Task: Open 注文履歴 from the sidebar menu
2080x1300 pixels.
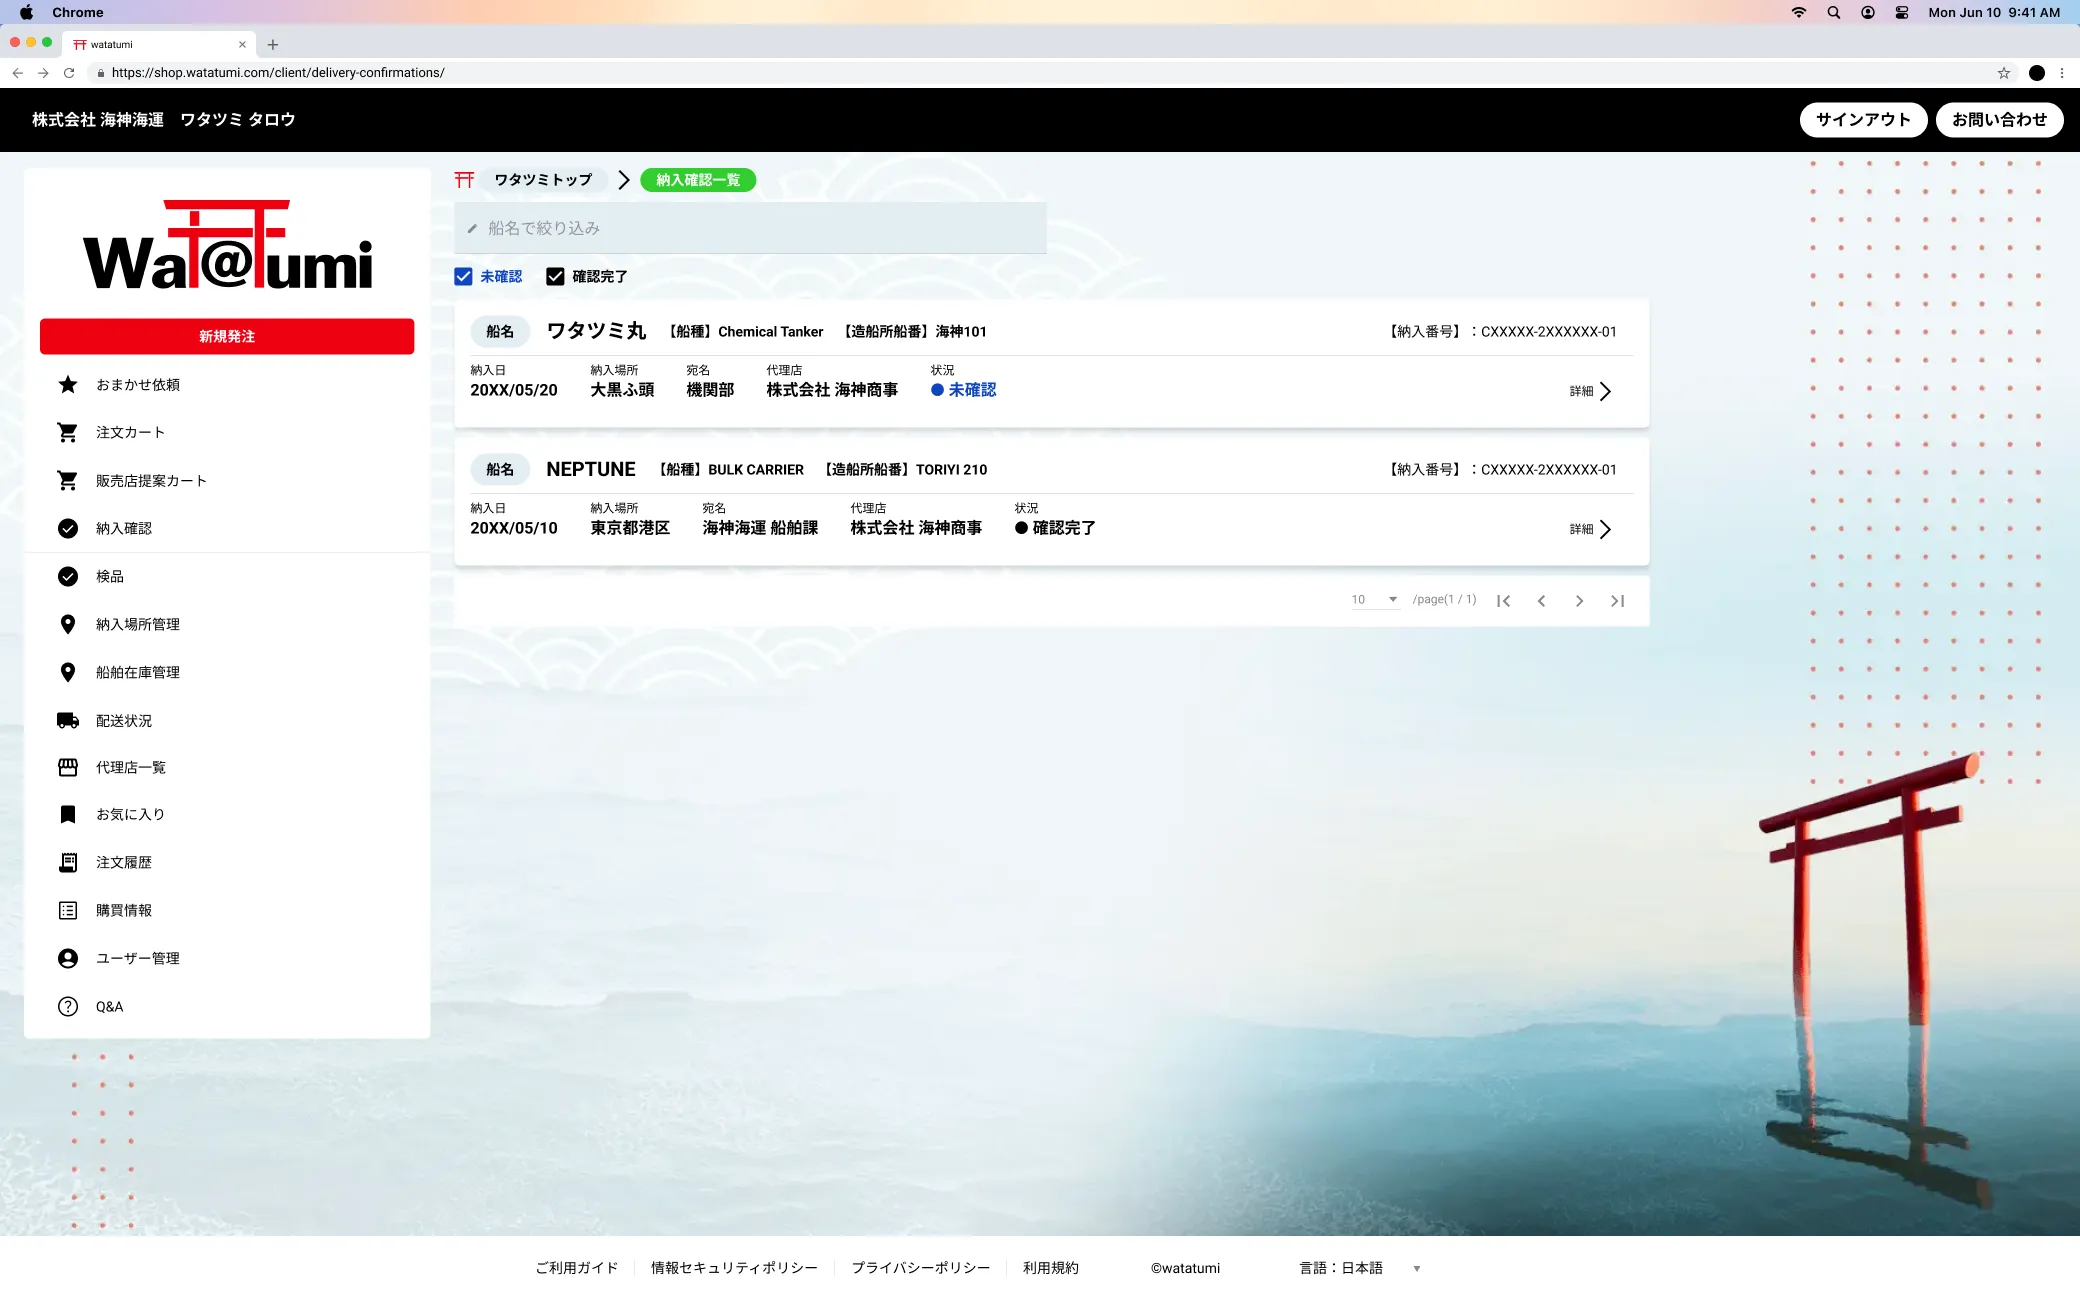Action: pos(124,863)
